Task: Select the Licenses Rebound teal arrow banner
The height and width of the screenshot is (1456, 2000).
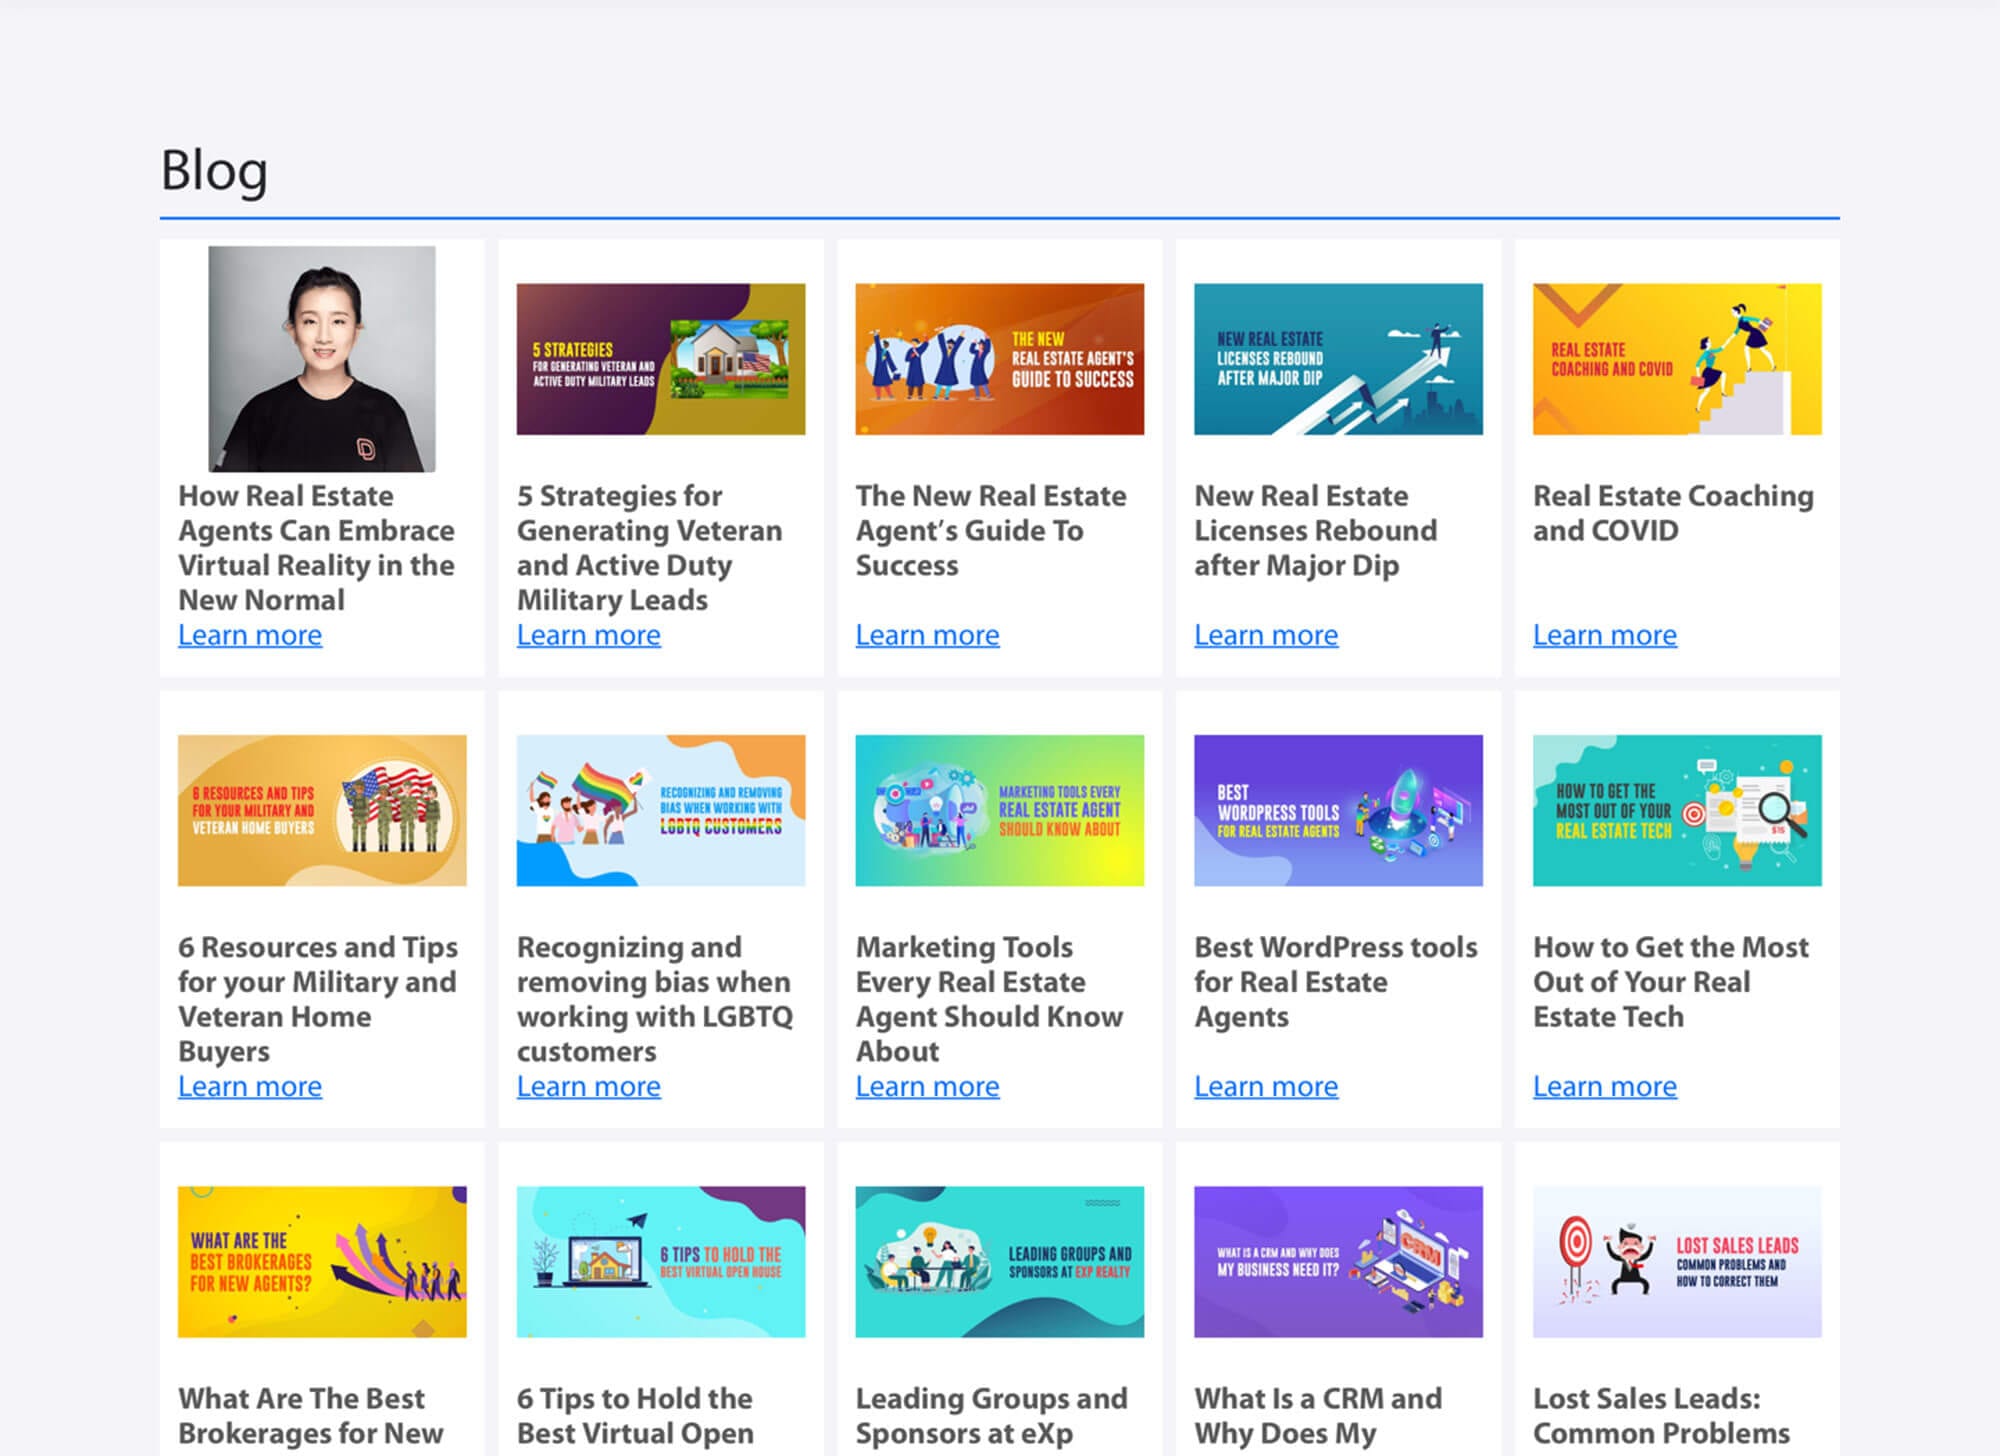Action: point(1338,359)
